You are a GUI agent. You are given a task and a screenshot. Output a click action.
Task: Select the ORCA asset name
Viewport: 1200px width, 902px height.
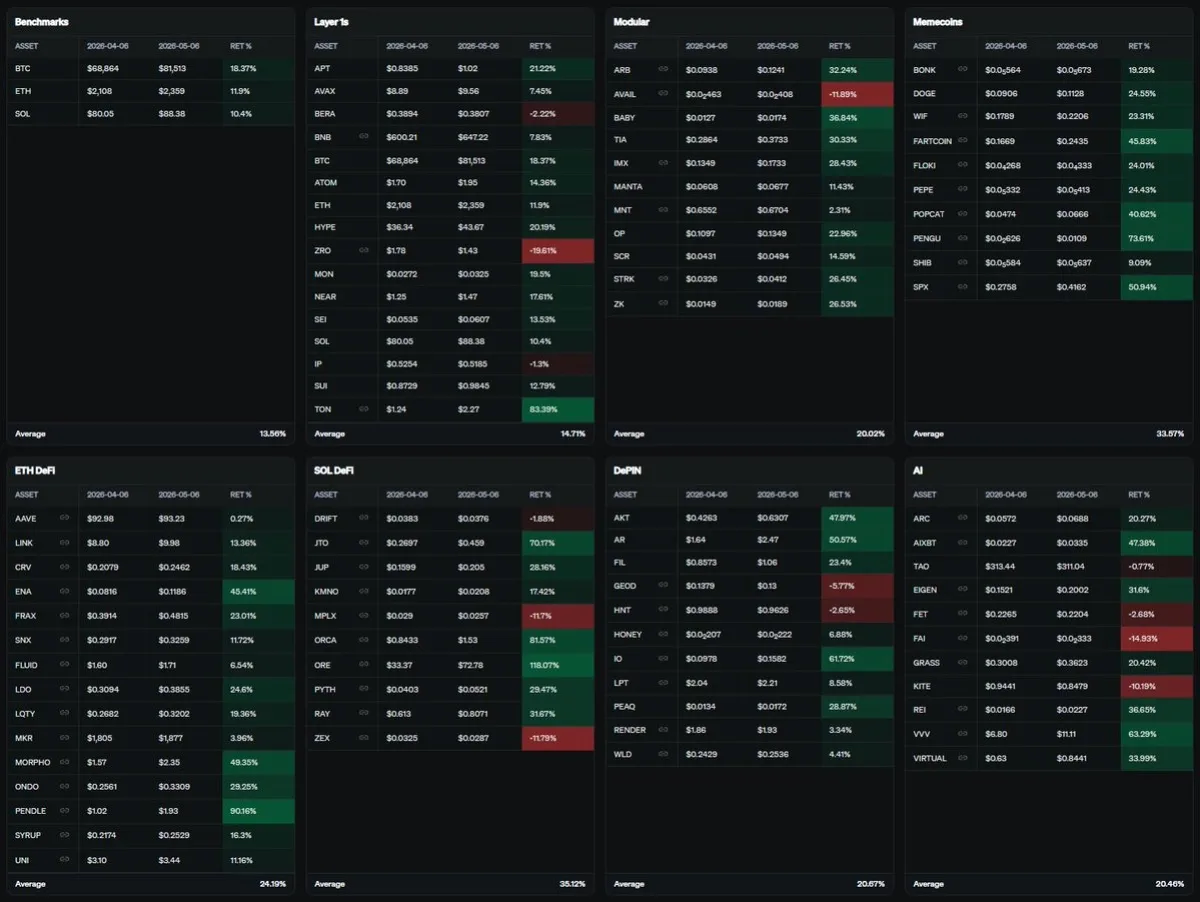(x=325, y=640)
